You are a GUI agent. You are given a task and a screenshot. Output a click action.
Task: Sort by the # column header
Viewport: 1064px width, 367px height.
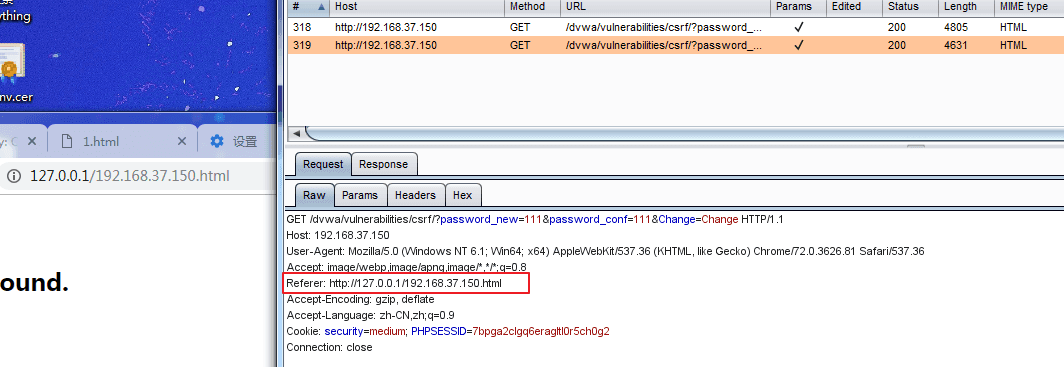[308, 7]
